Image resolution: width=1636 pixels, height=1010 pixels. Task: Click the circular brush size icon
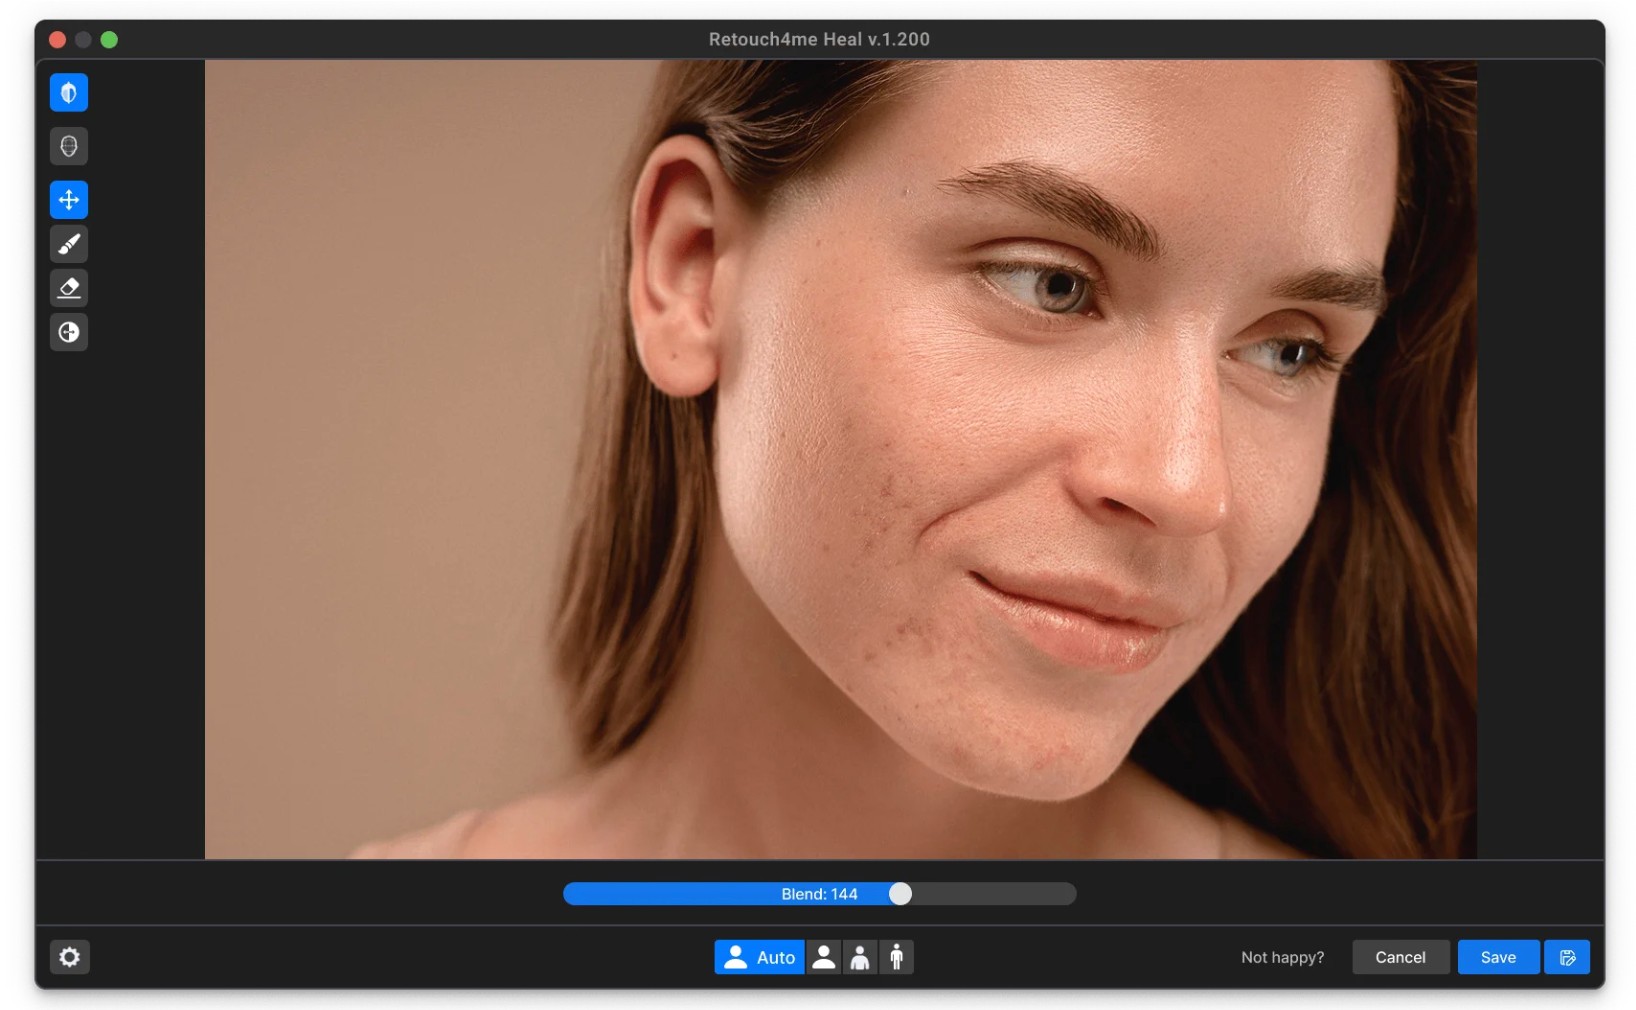(x=69, y=332)
